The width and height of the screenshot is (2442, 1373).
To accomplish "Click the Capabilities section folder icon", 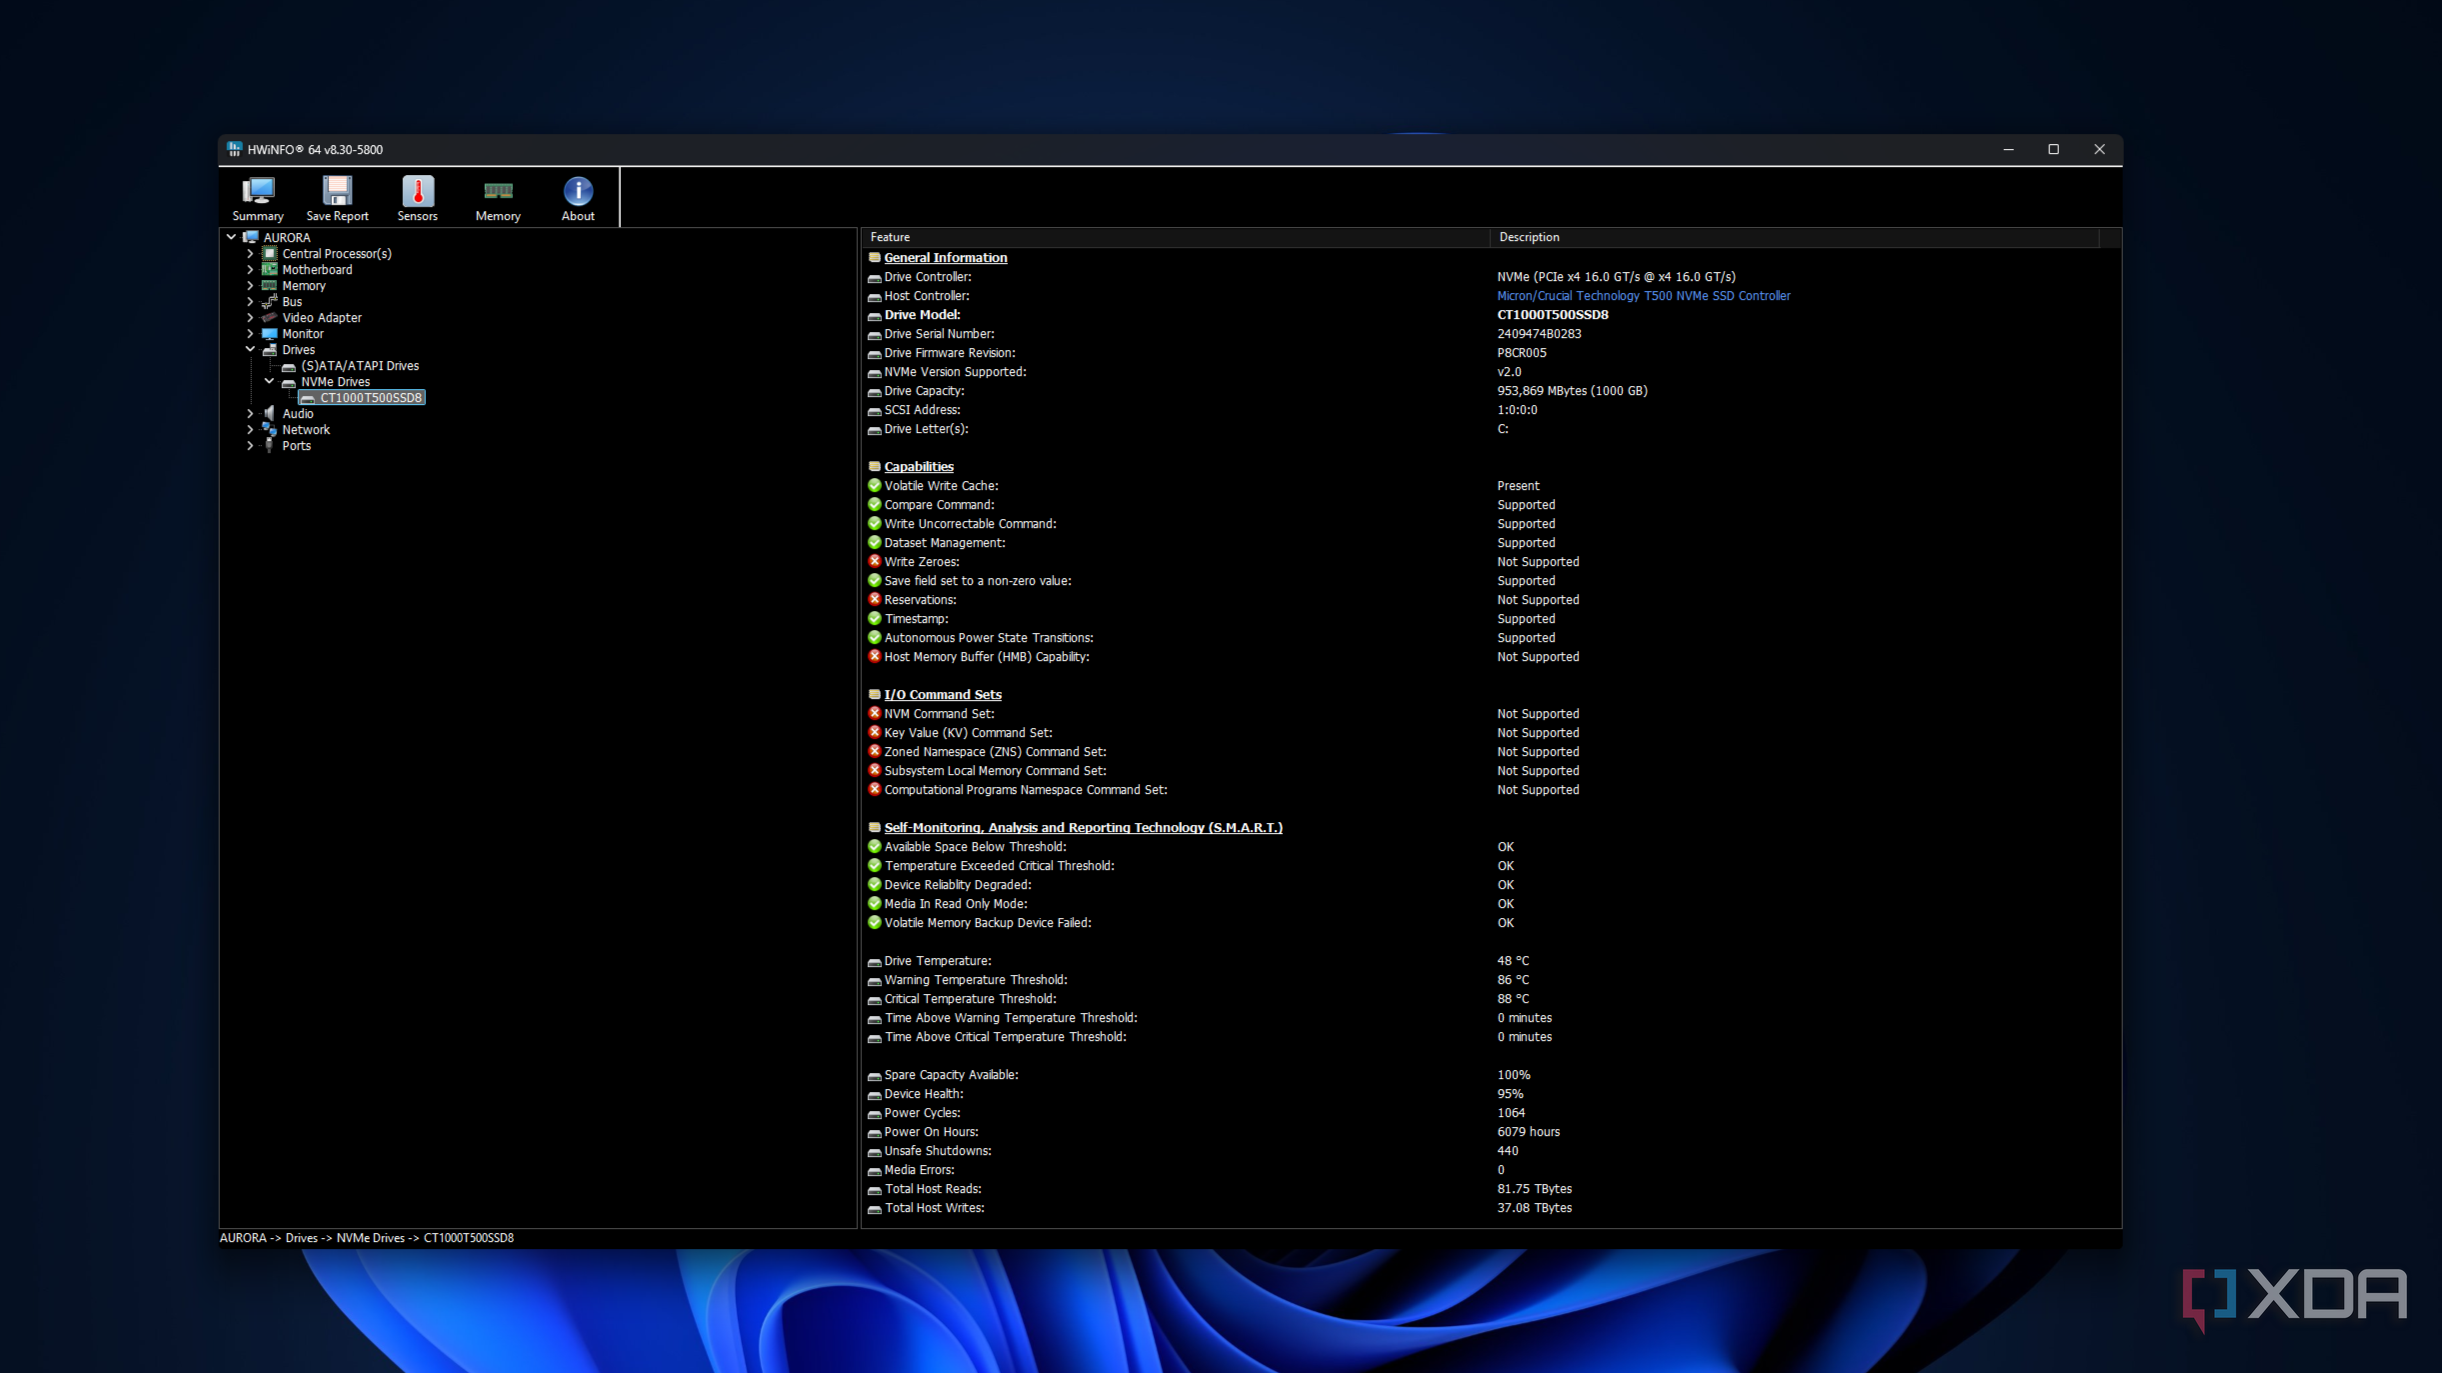I will [874, 466].
